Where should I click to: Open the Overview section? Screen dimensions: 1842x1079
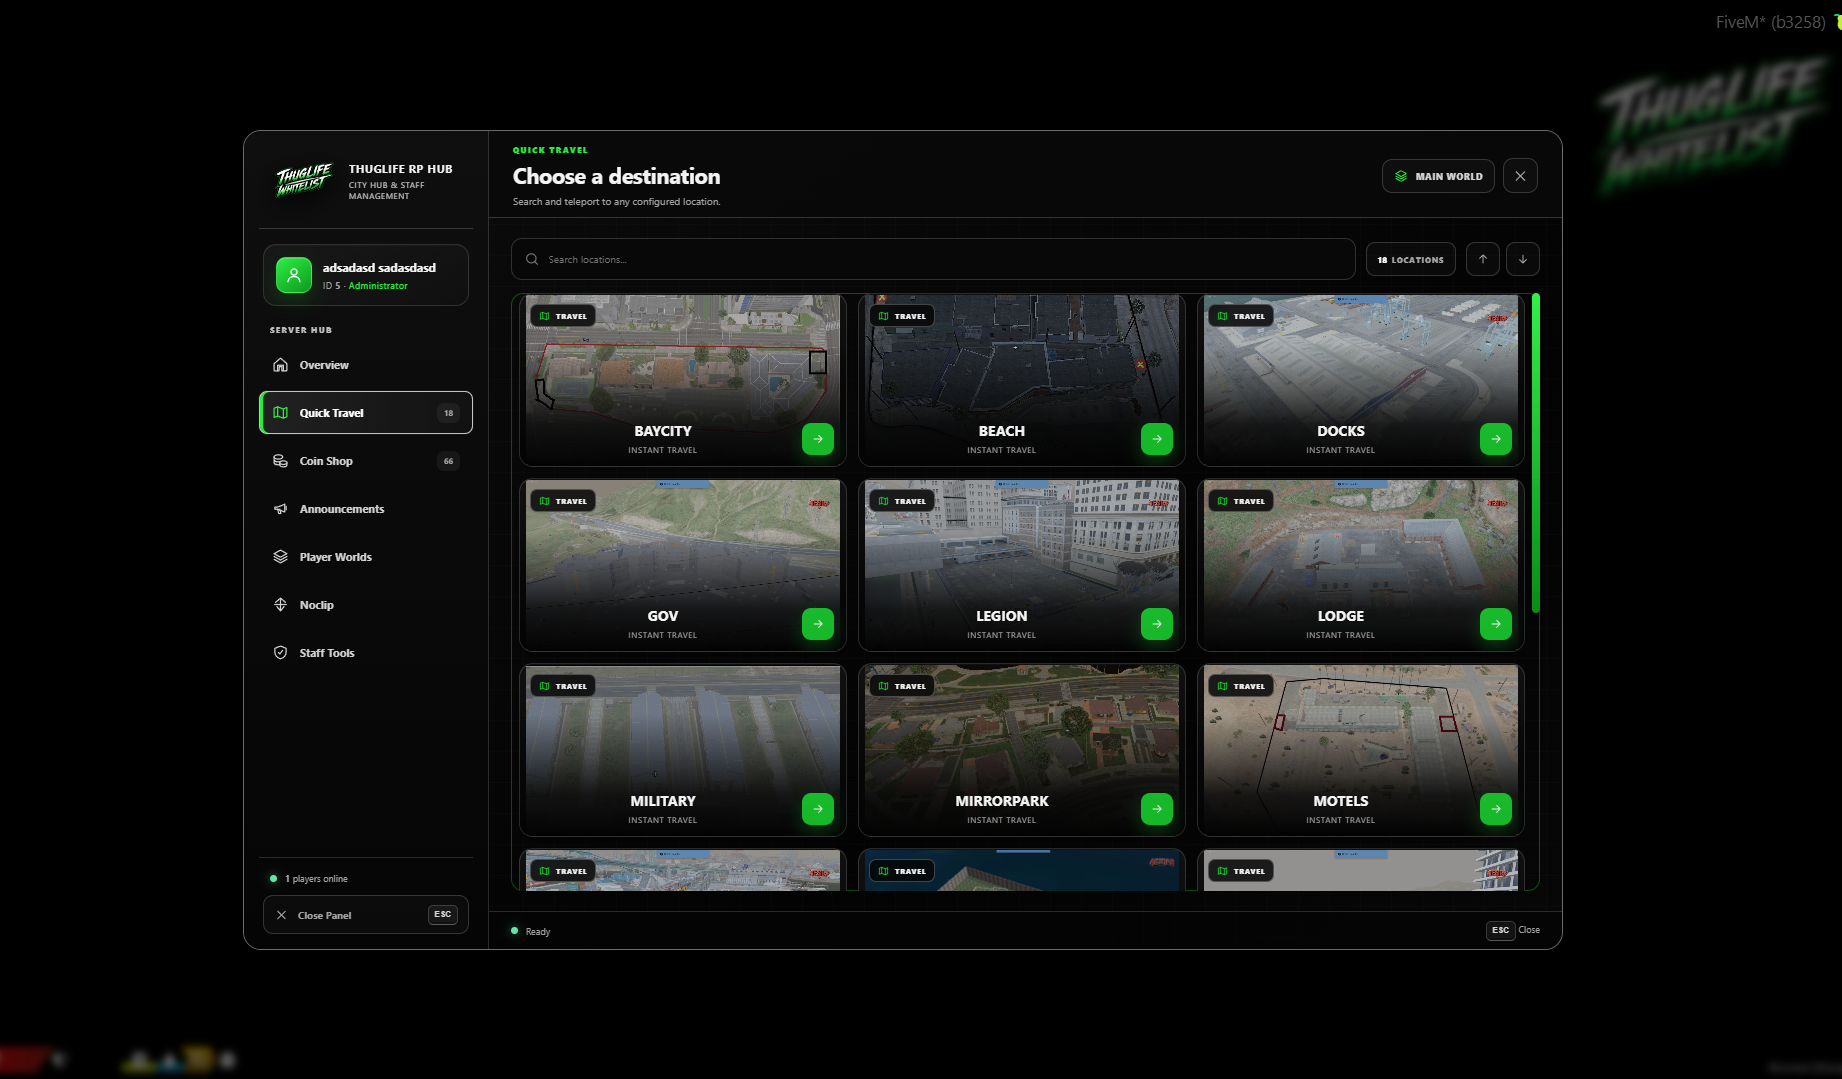[x=366, y=365]
